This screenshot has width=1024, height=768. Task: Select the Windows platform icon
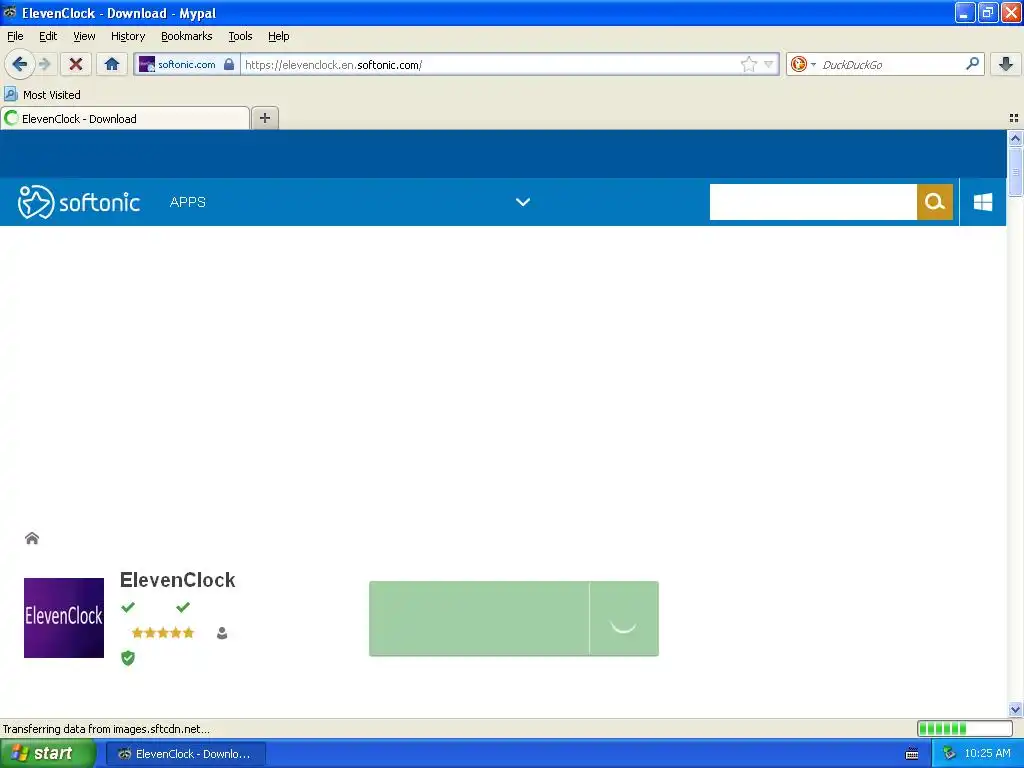click(983, 202)
